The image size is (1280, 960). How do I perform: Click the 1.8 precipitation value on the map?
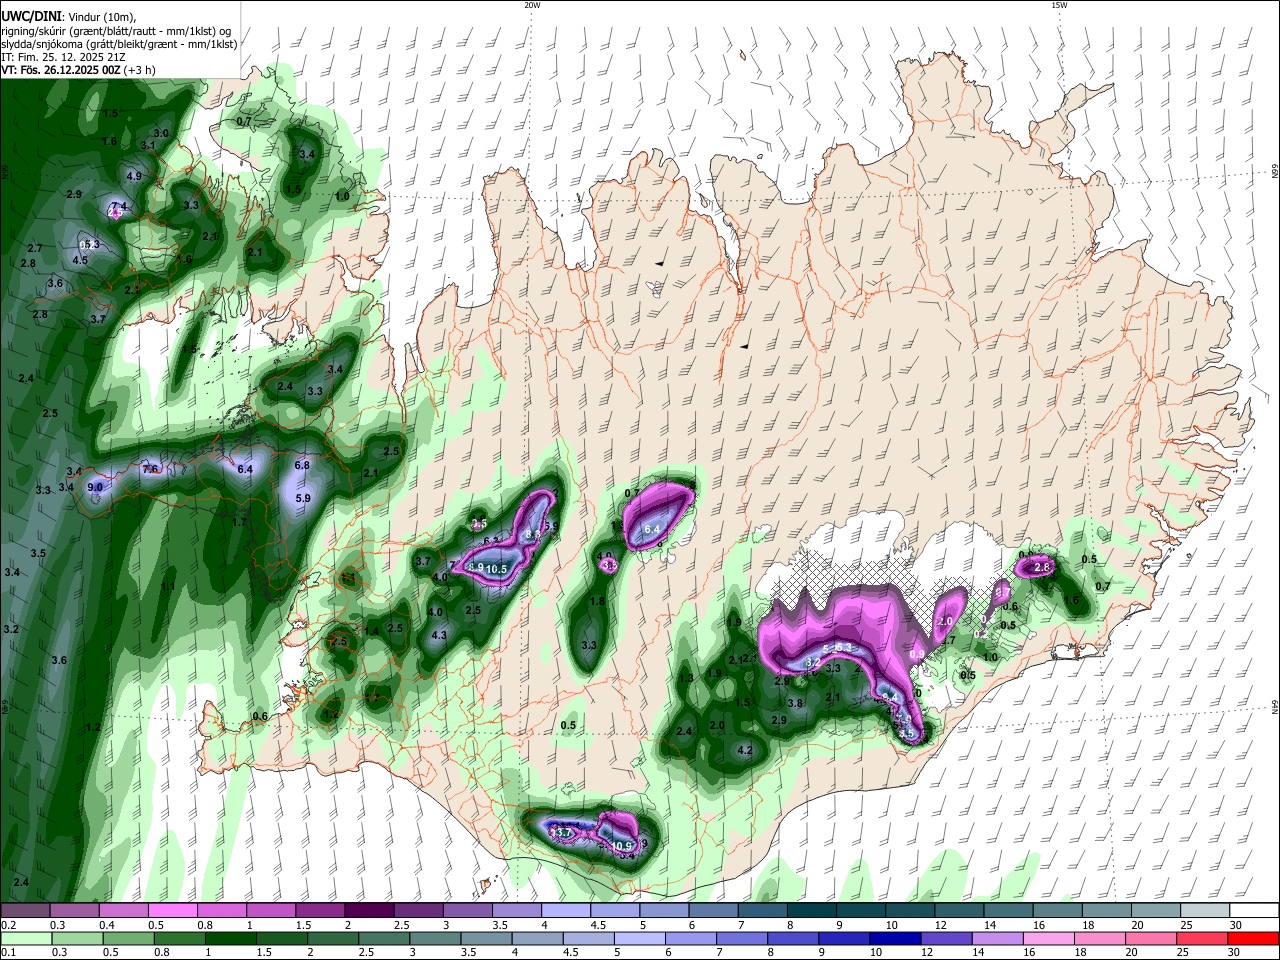click(597, 601)
